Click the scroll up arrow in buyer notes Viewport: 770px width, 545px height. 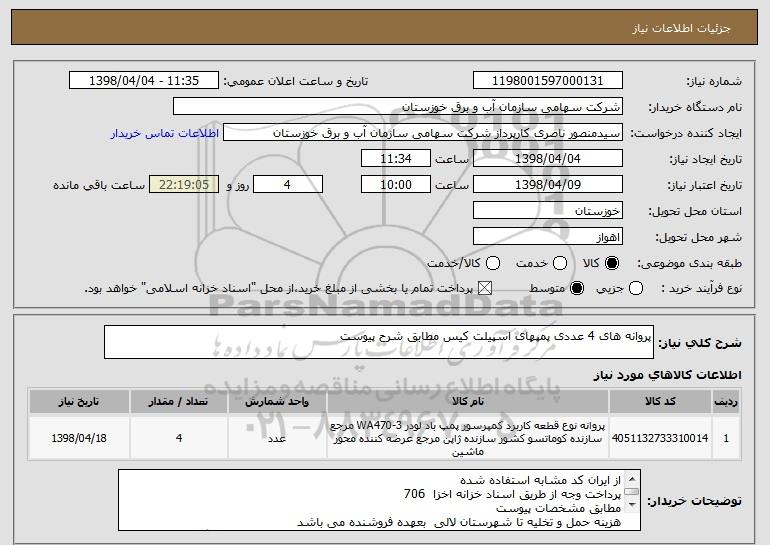point(632,478)
